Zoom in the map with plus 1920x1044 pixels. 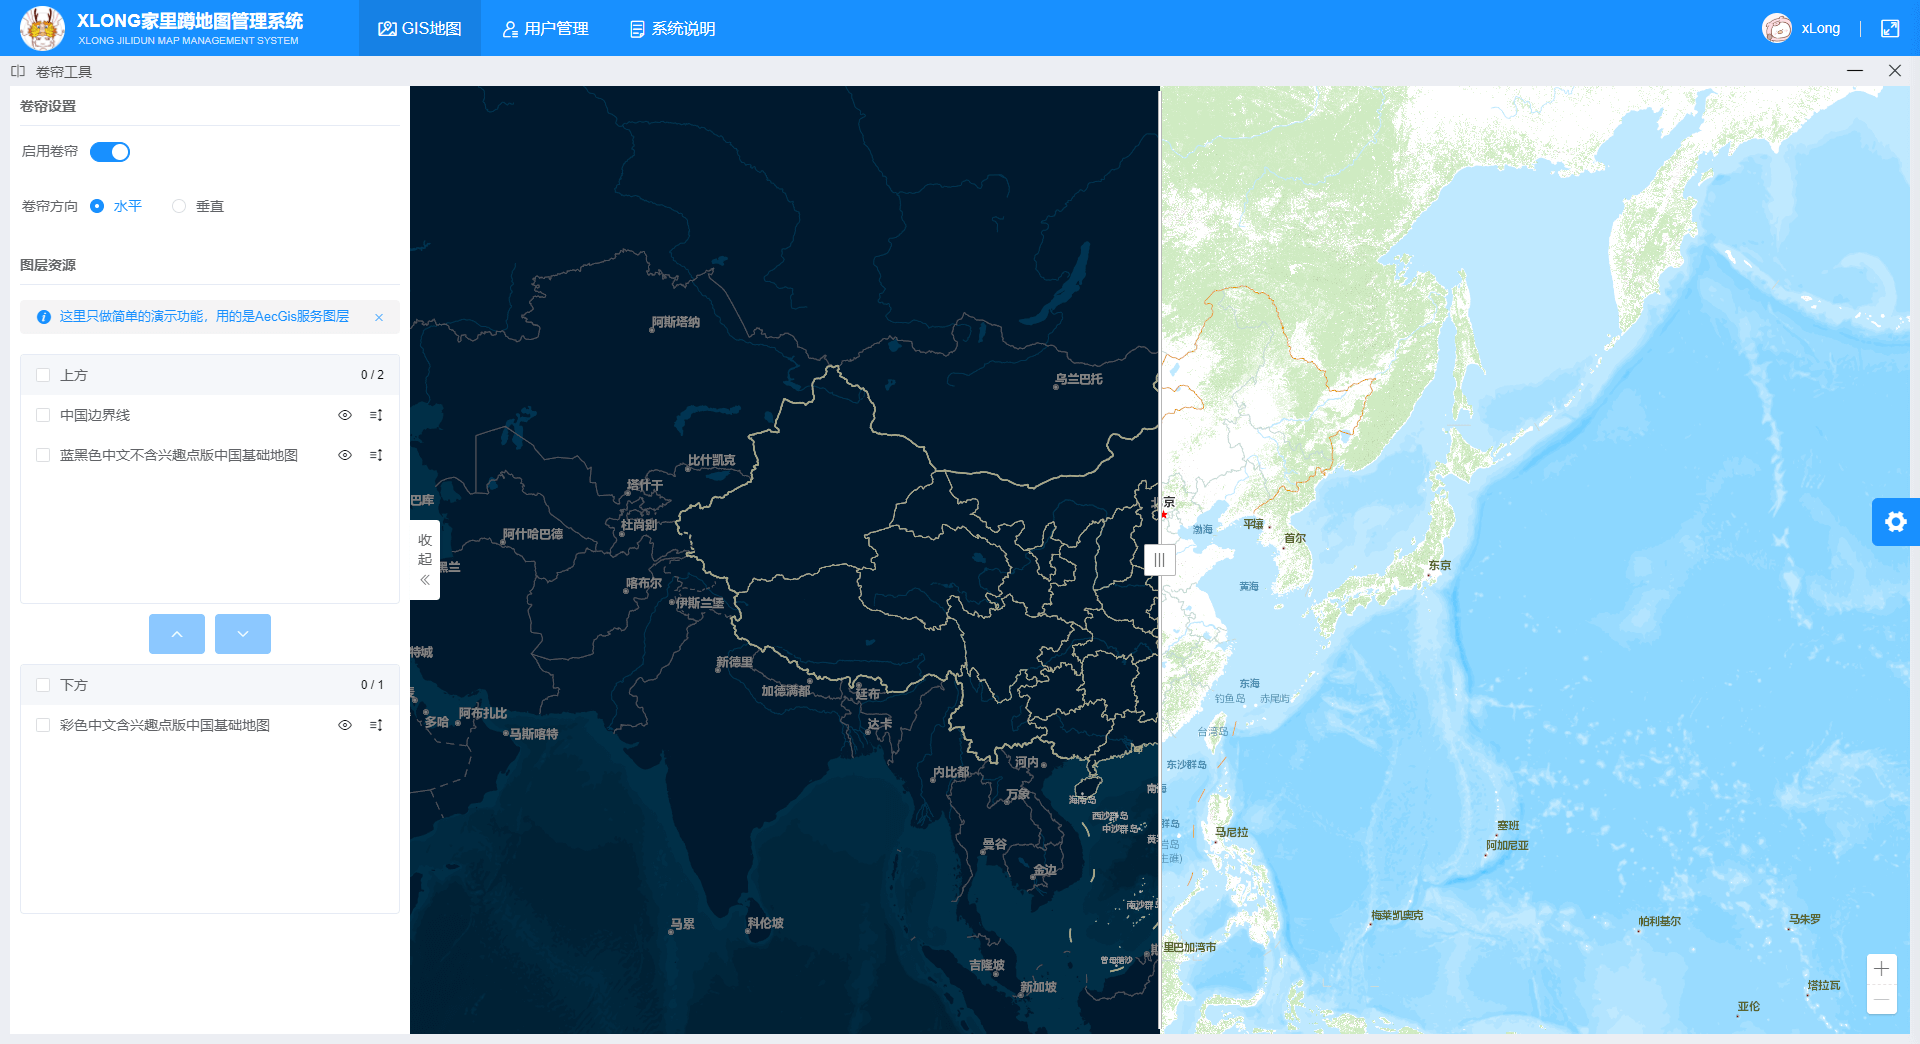(1882, 969)
